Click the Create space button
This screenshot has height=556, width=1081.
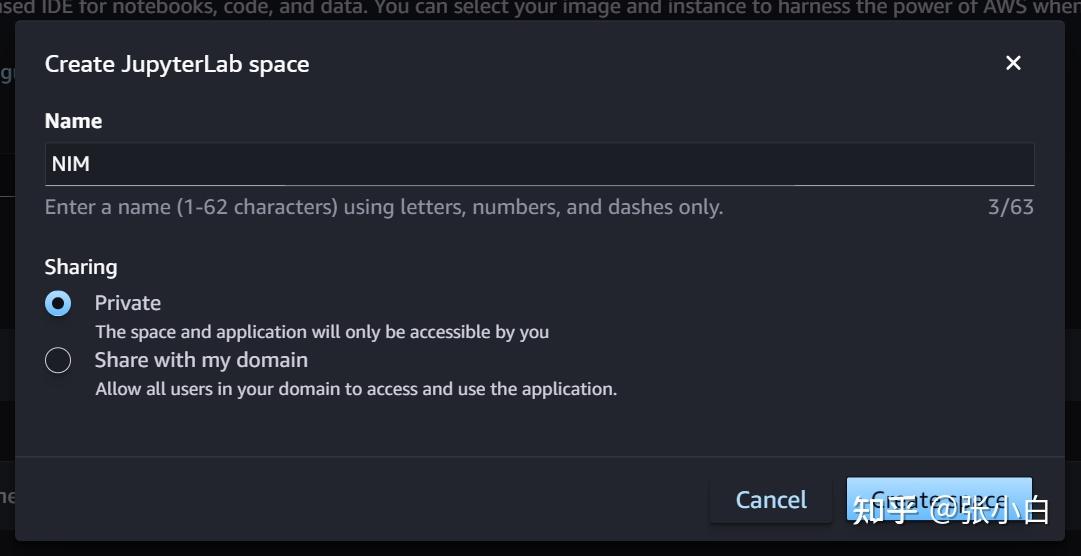(938, 499)
